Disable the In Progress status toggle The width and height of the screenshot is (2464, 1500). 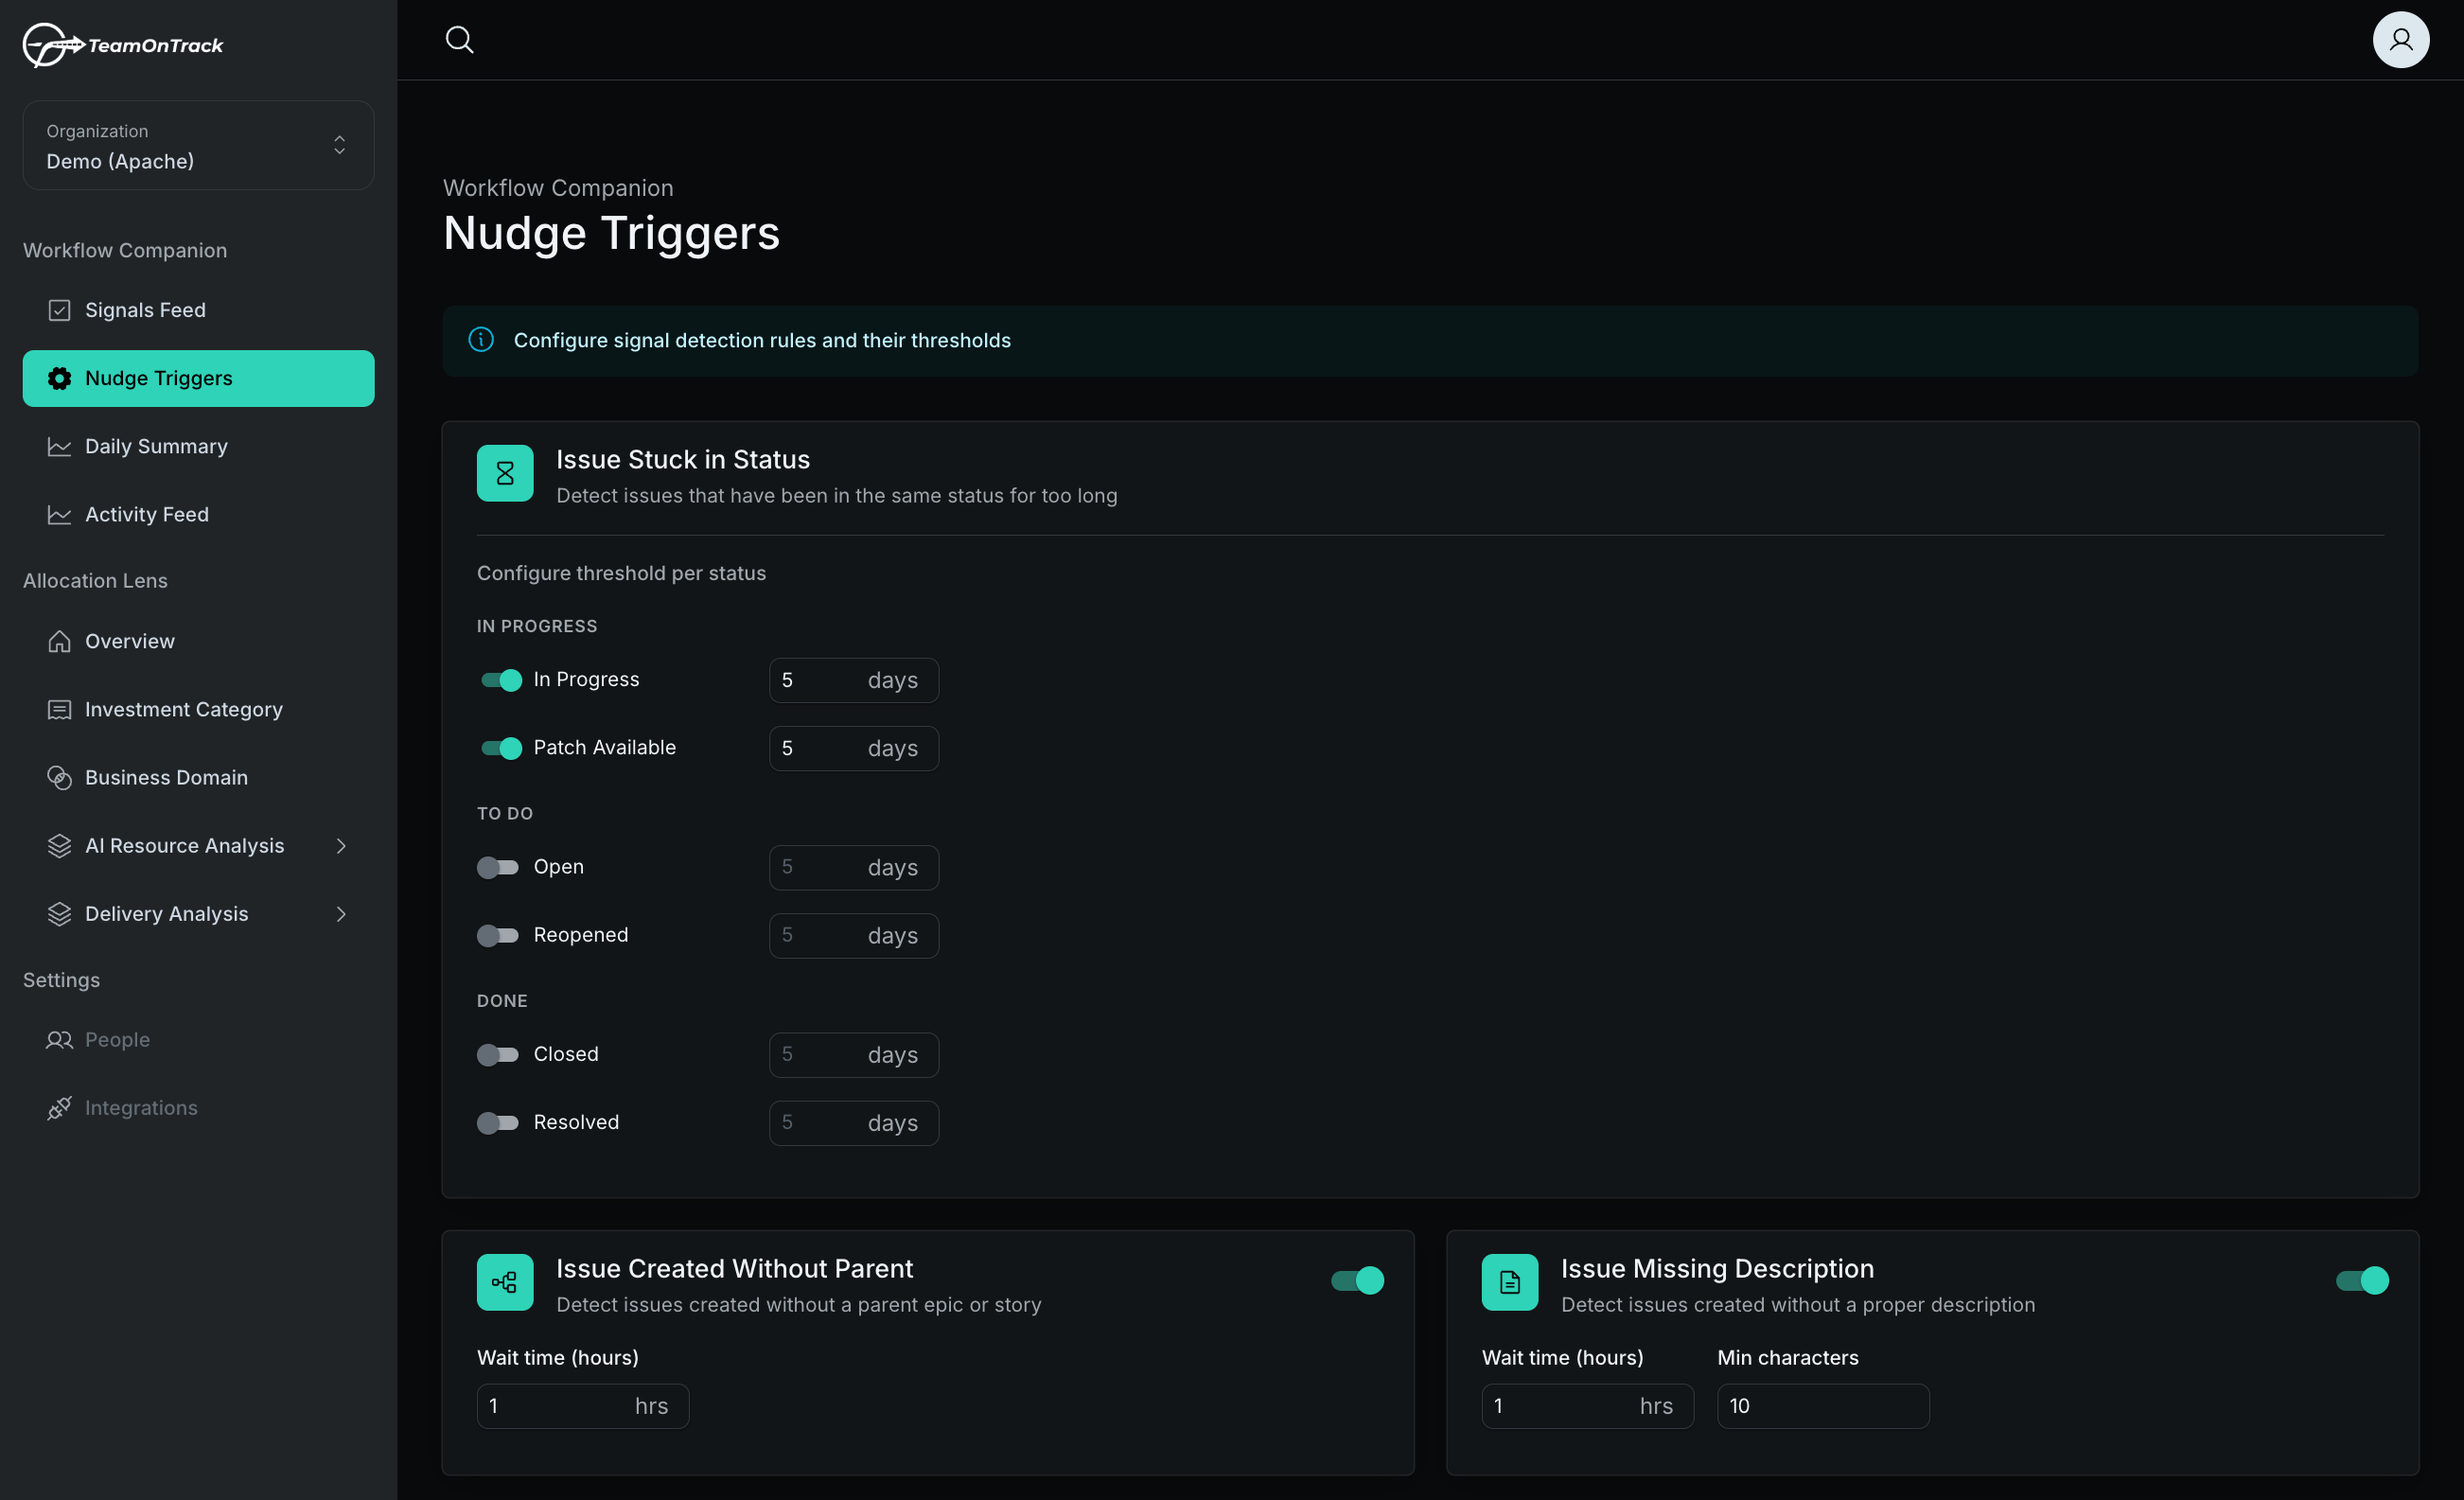(x=500, y=680)
